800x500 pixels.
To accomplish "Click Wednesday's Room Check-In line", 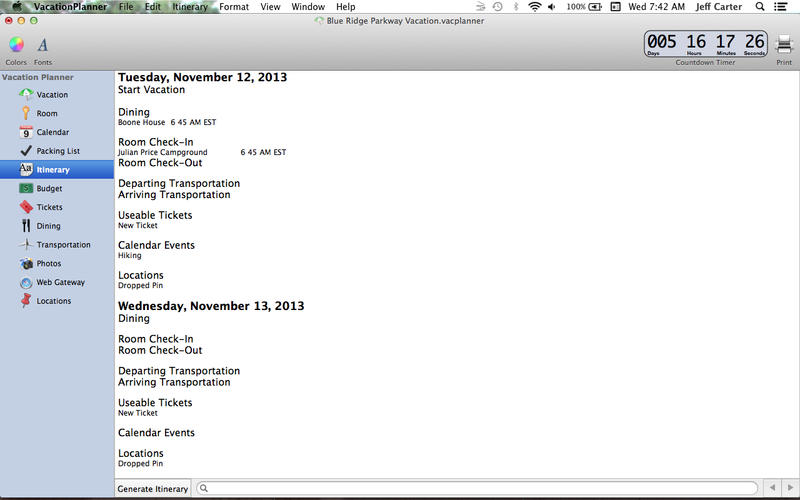I will click(156, 339).
